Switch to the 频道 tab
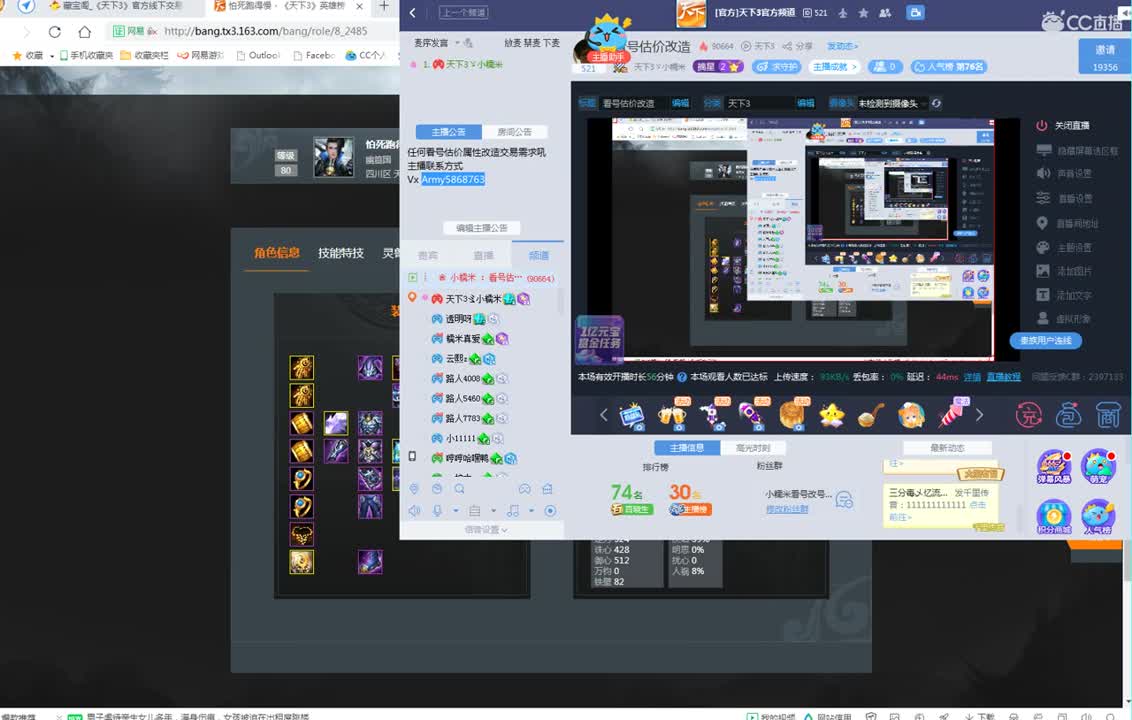Image resolution: width=1132 pixels, height=720 pixels. [x=538, y=255]
